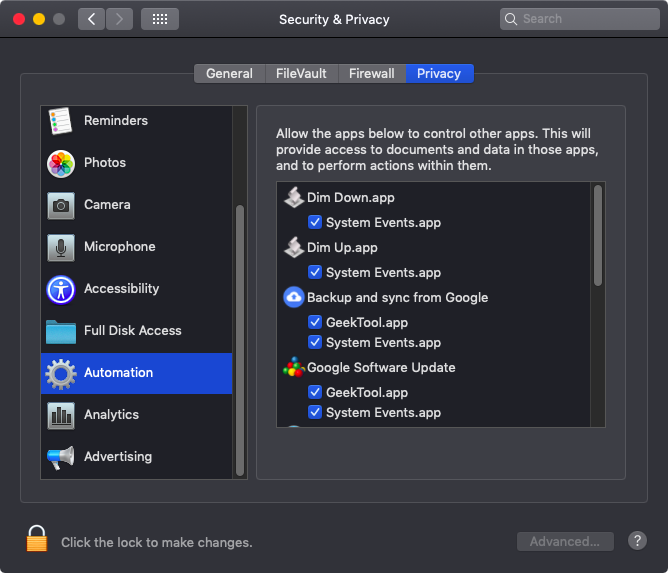Select Reminders in the privacy list
The width and height of the screenshot is (668, 573).
136,121
